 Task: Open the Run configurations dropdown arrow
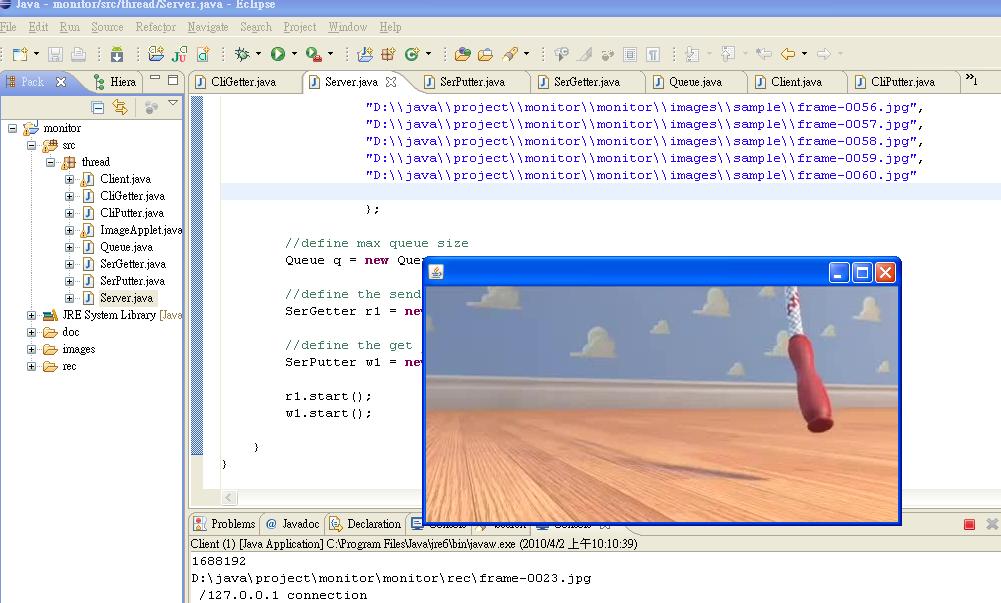coord(294,54)
